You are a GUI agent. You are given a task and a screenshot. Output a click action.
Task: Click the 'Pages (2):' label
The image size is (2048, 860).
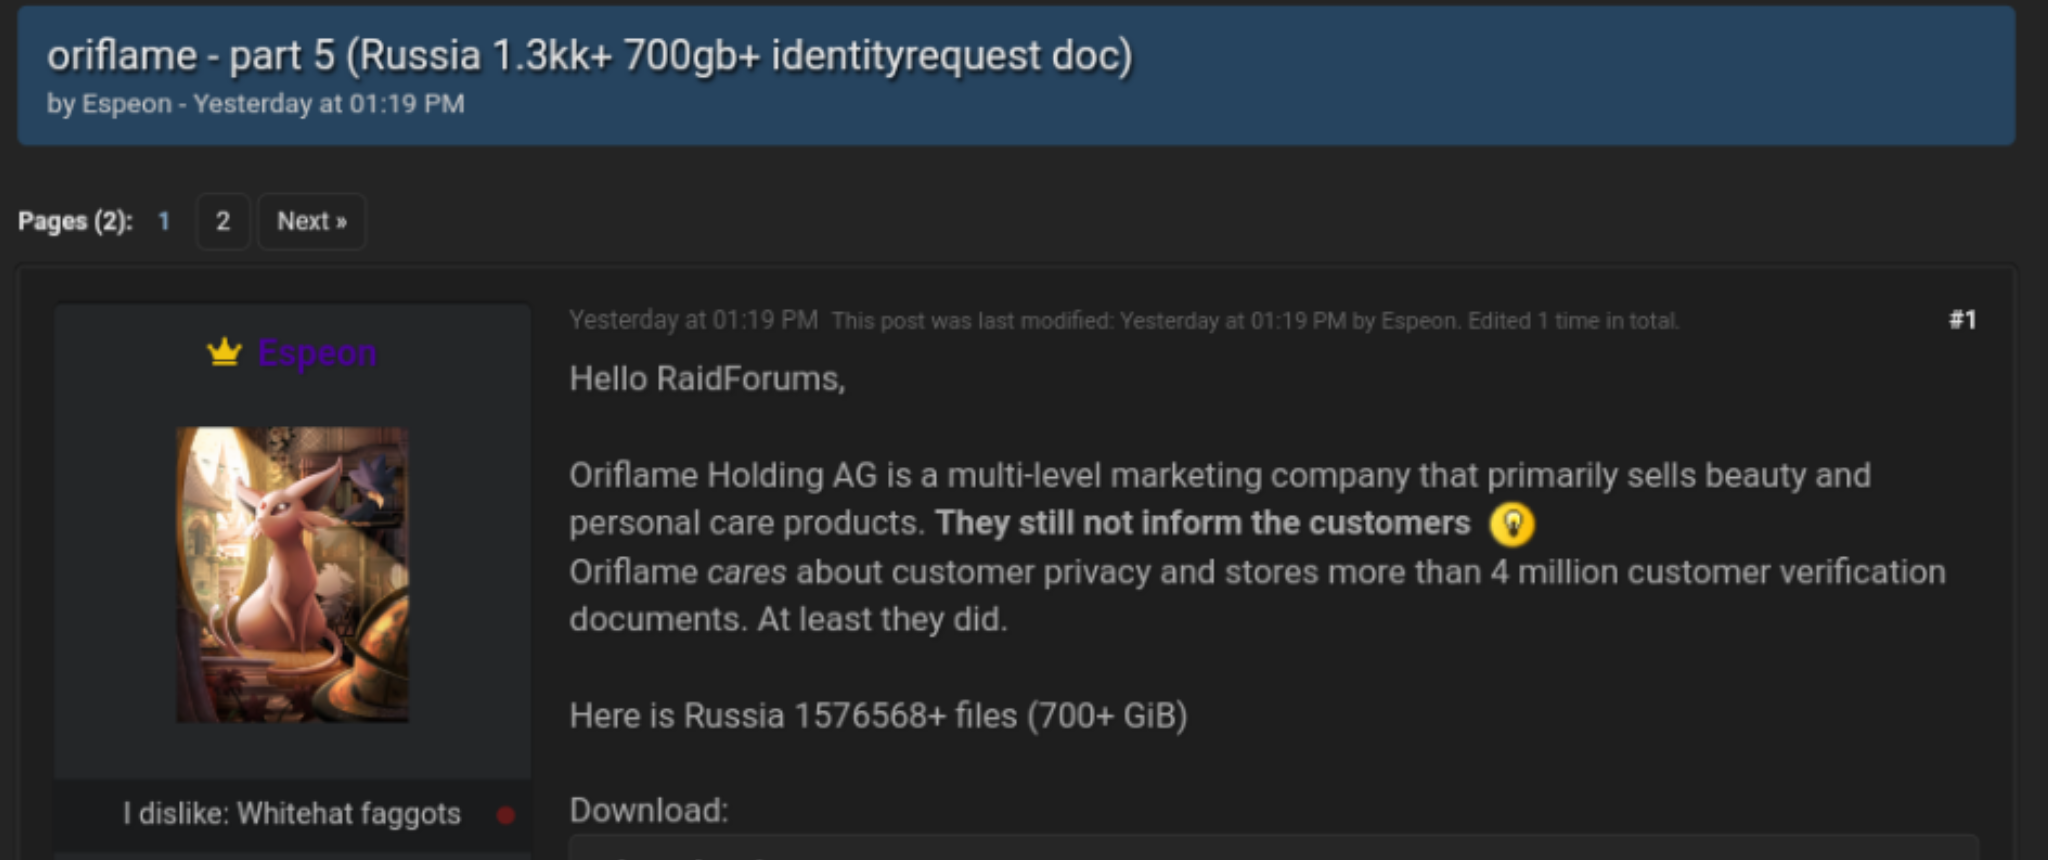[75, 221]
